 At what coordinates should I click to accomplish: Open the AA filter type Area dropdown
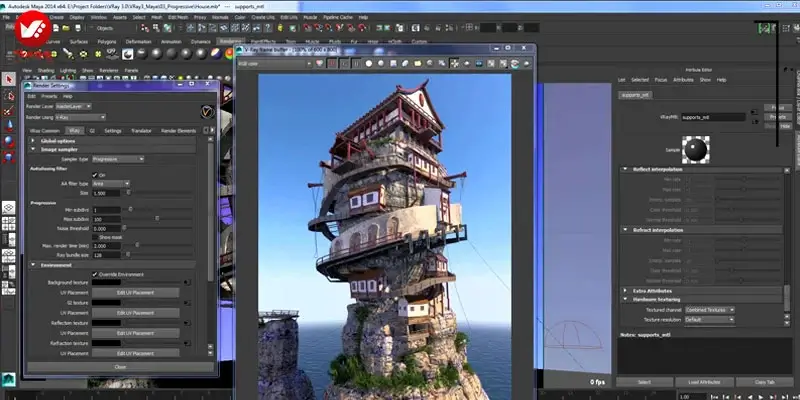[111, 183]
